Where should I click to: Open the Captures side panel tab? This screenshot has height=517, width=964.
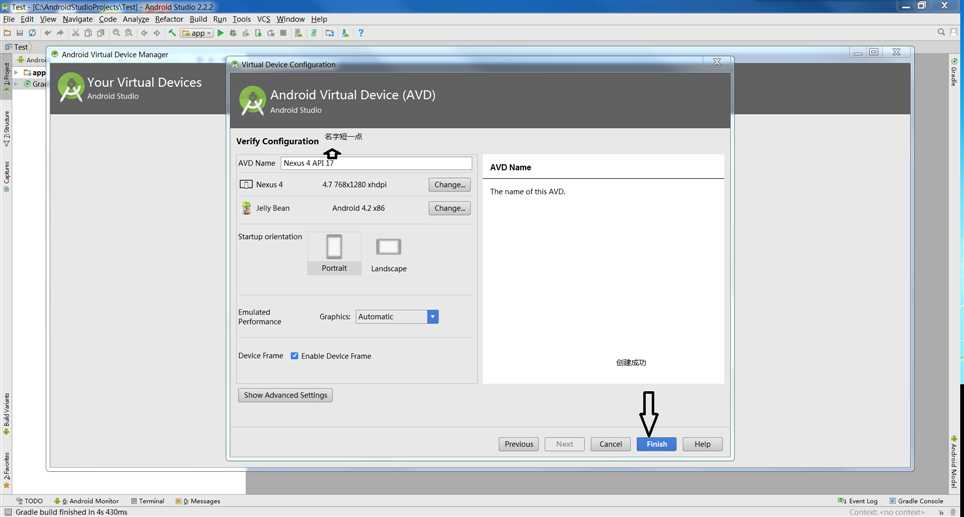click(x=6, y=176)
